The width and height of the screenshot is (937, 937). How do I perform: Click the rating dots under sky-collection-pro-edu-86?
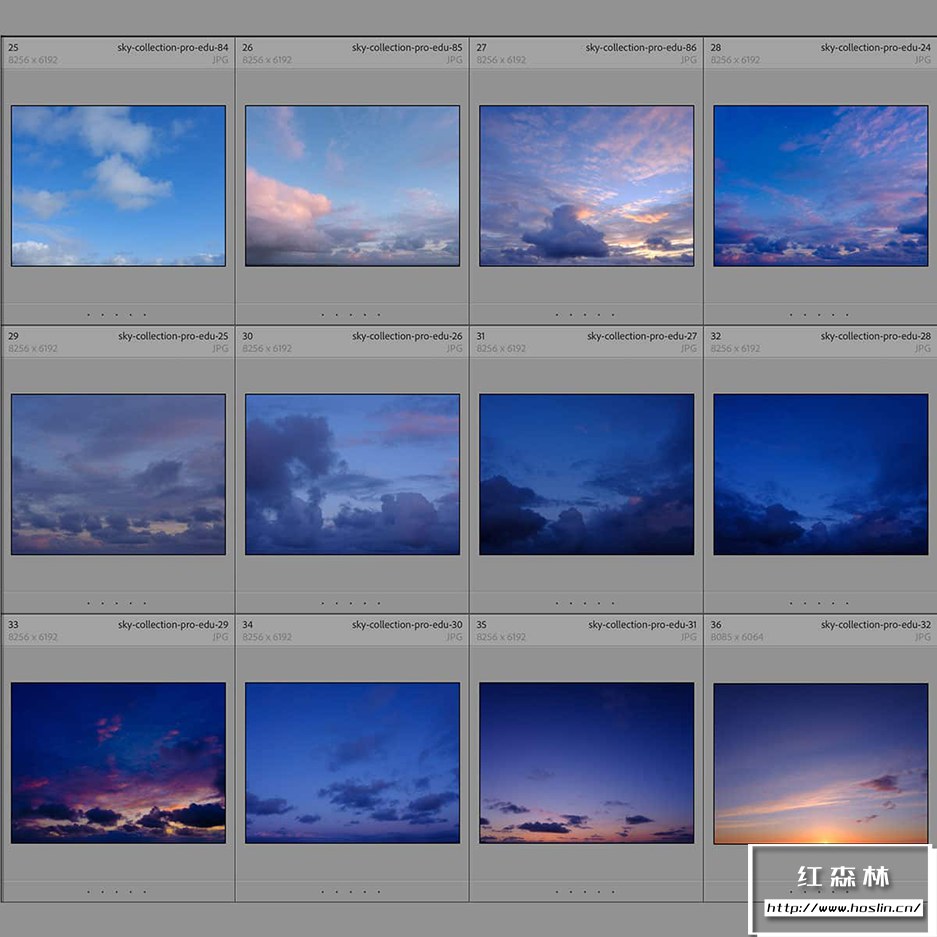point(585,314)
